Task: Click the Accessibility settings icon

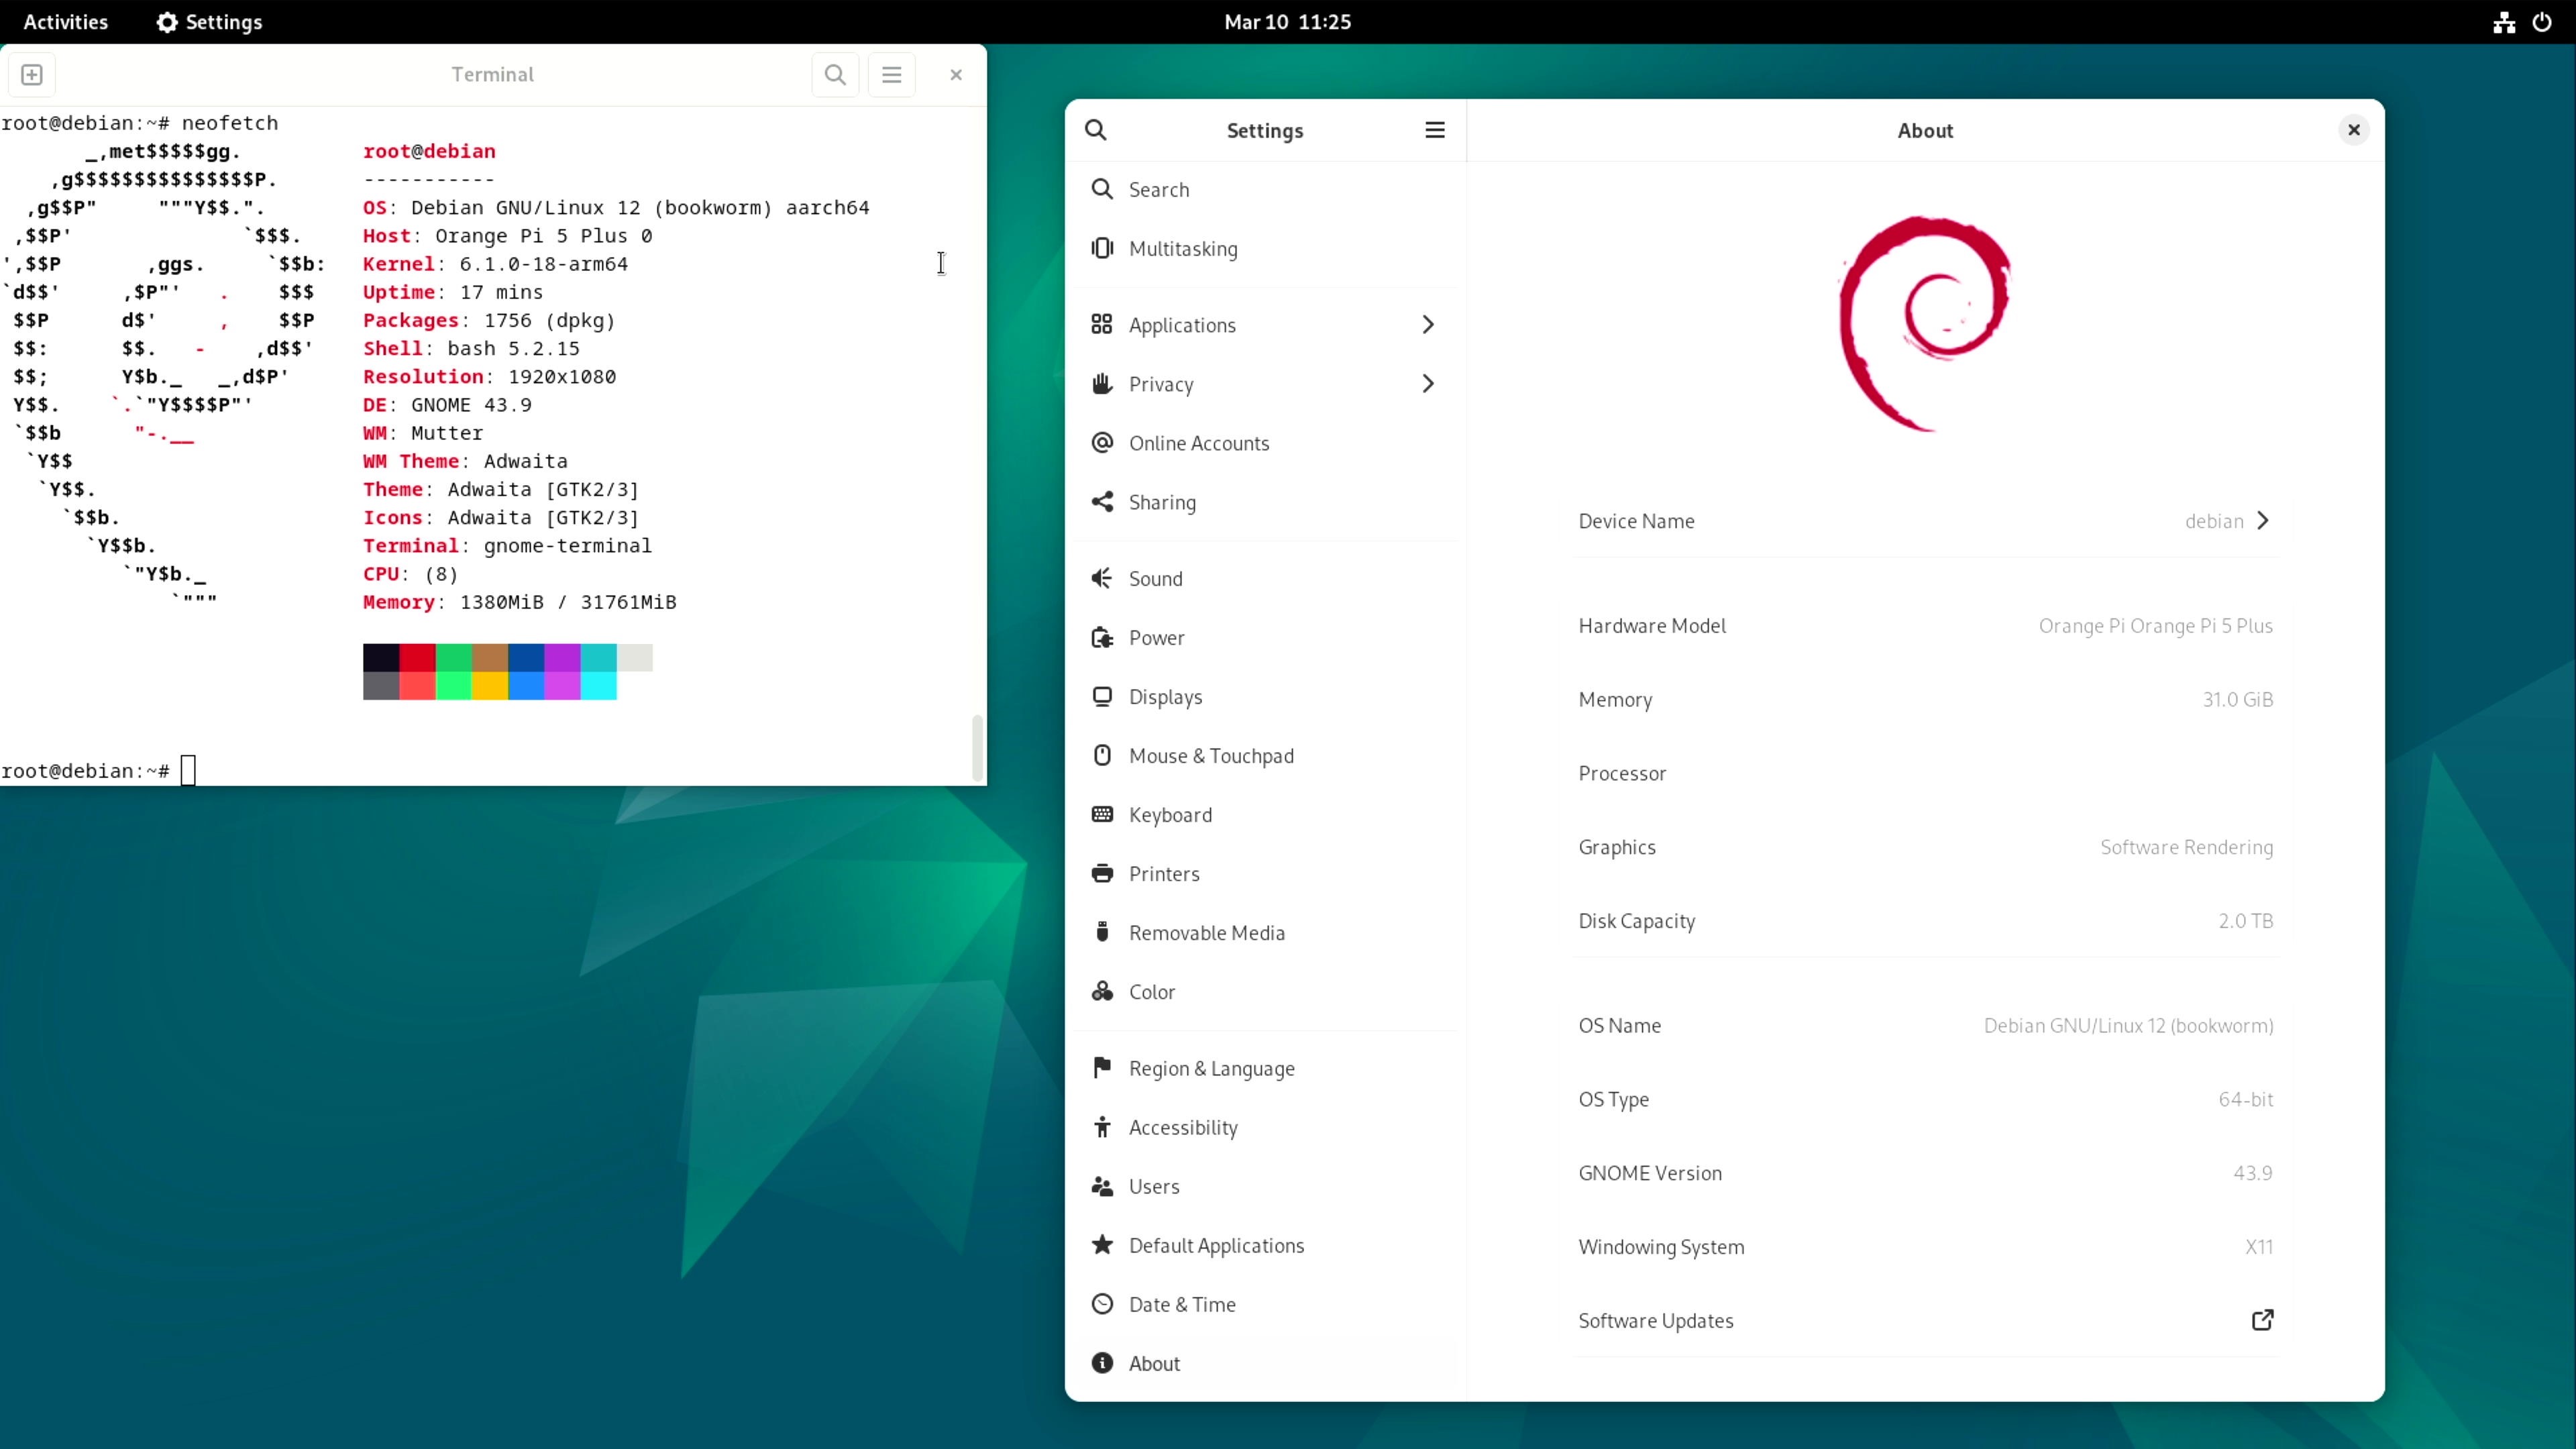Action: [1102, 1127]
